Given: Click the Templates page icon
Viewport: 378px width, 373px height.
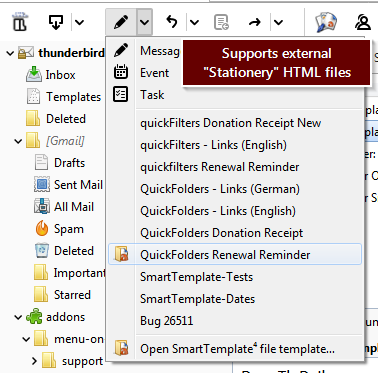Looking at the screenshot, I should point(33,96).
